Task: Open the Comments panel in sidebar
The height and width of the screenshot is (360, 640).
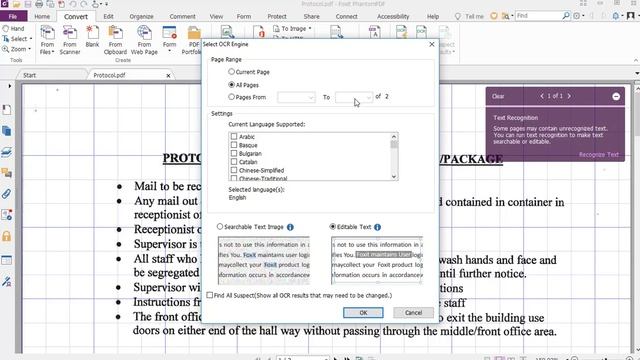Action: click(7, 173)
